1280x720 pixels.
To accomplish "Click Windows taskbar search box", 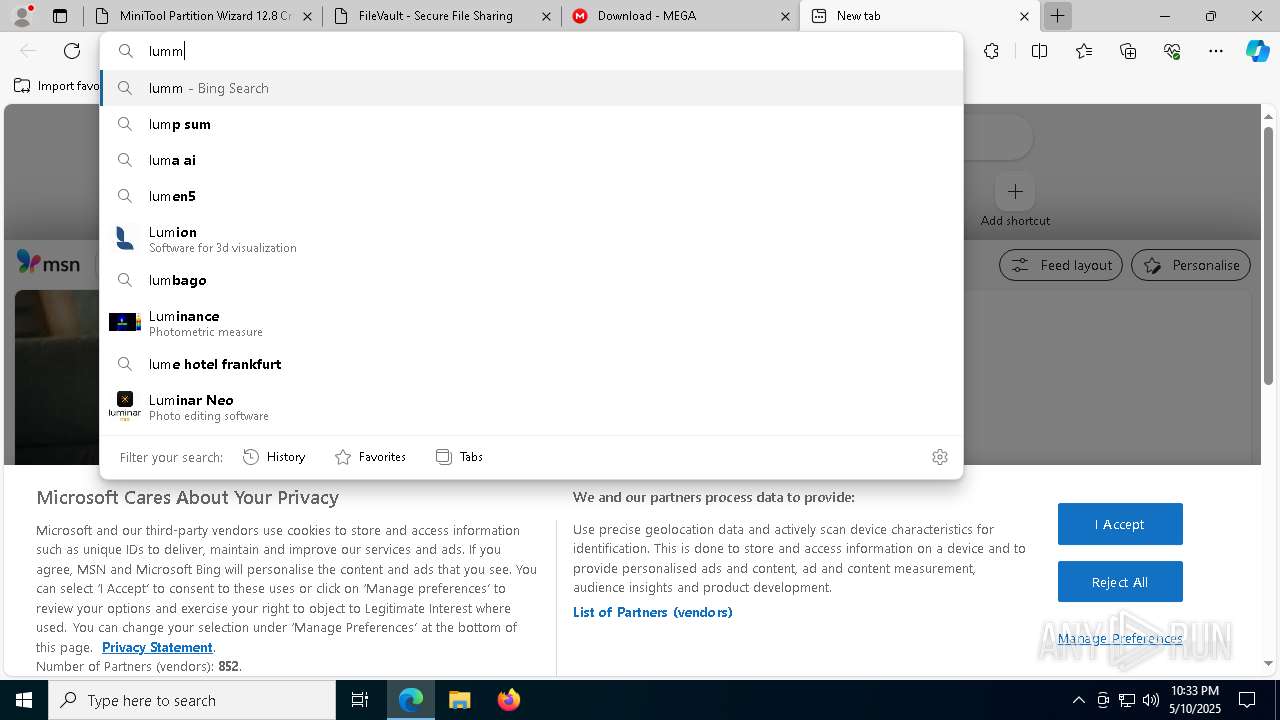I will coord(192,700).
